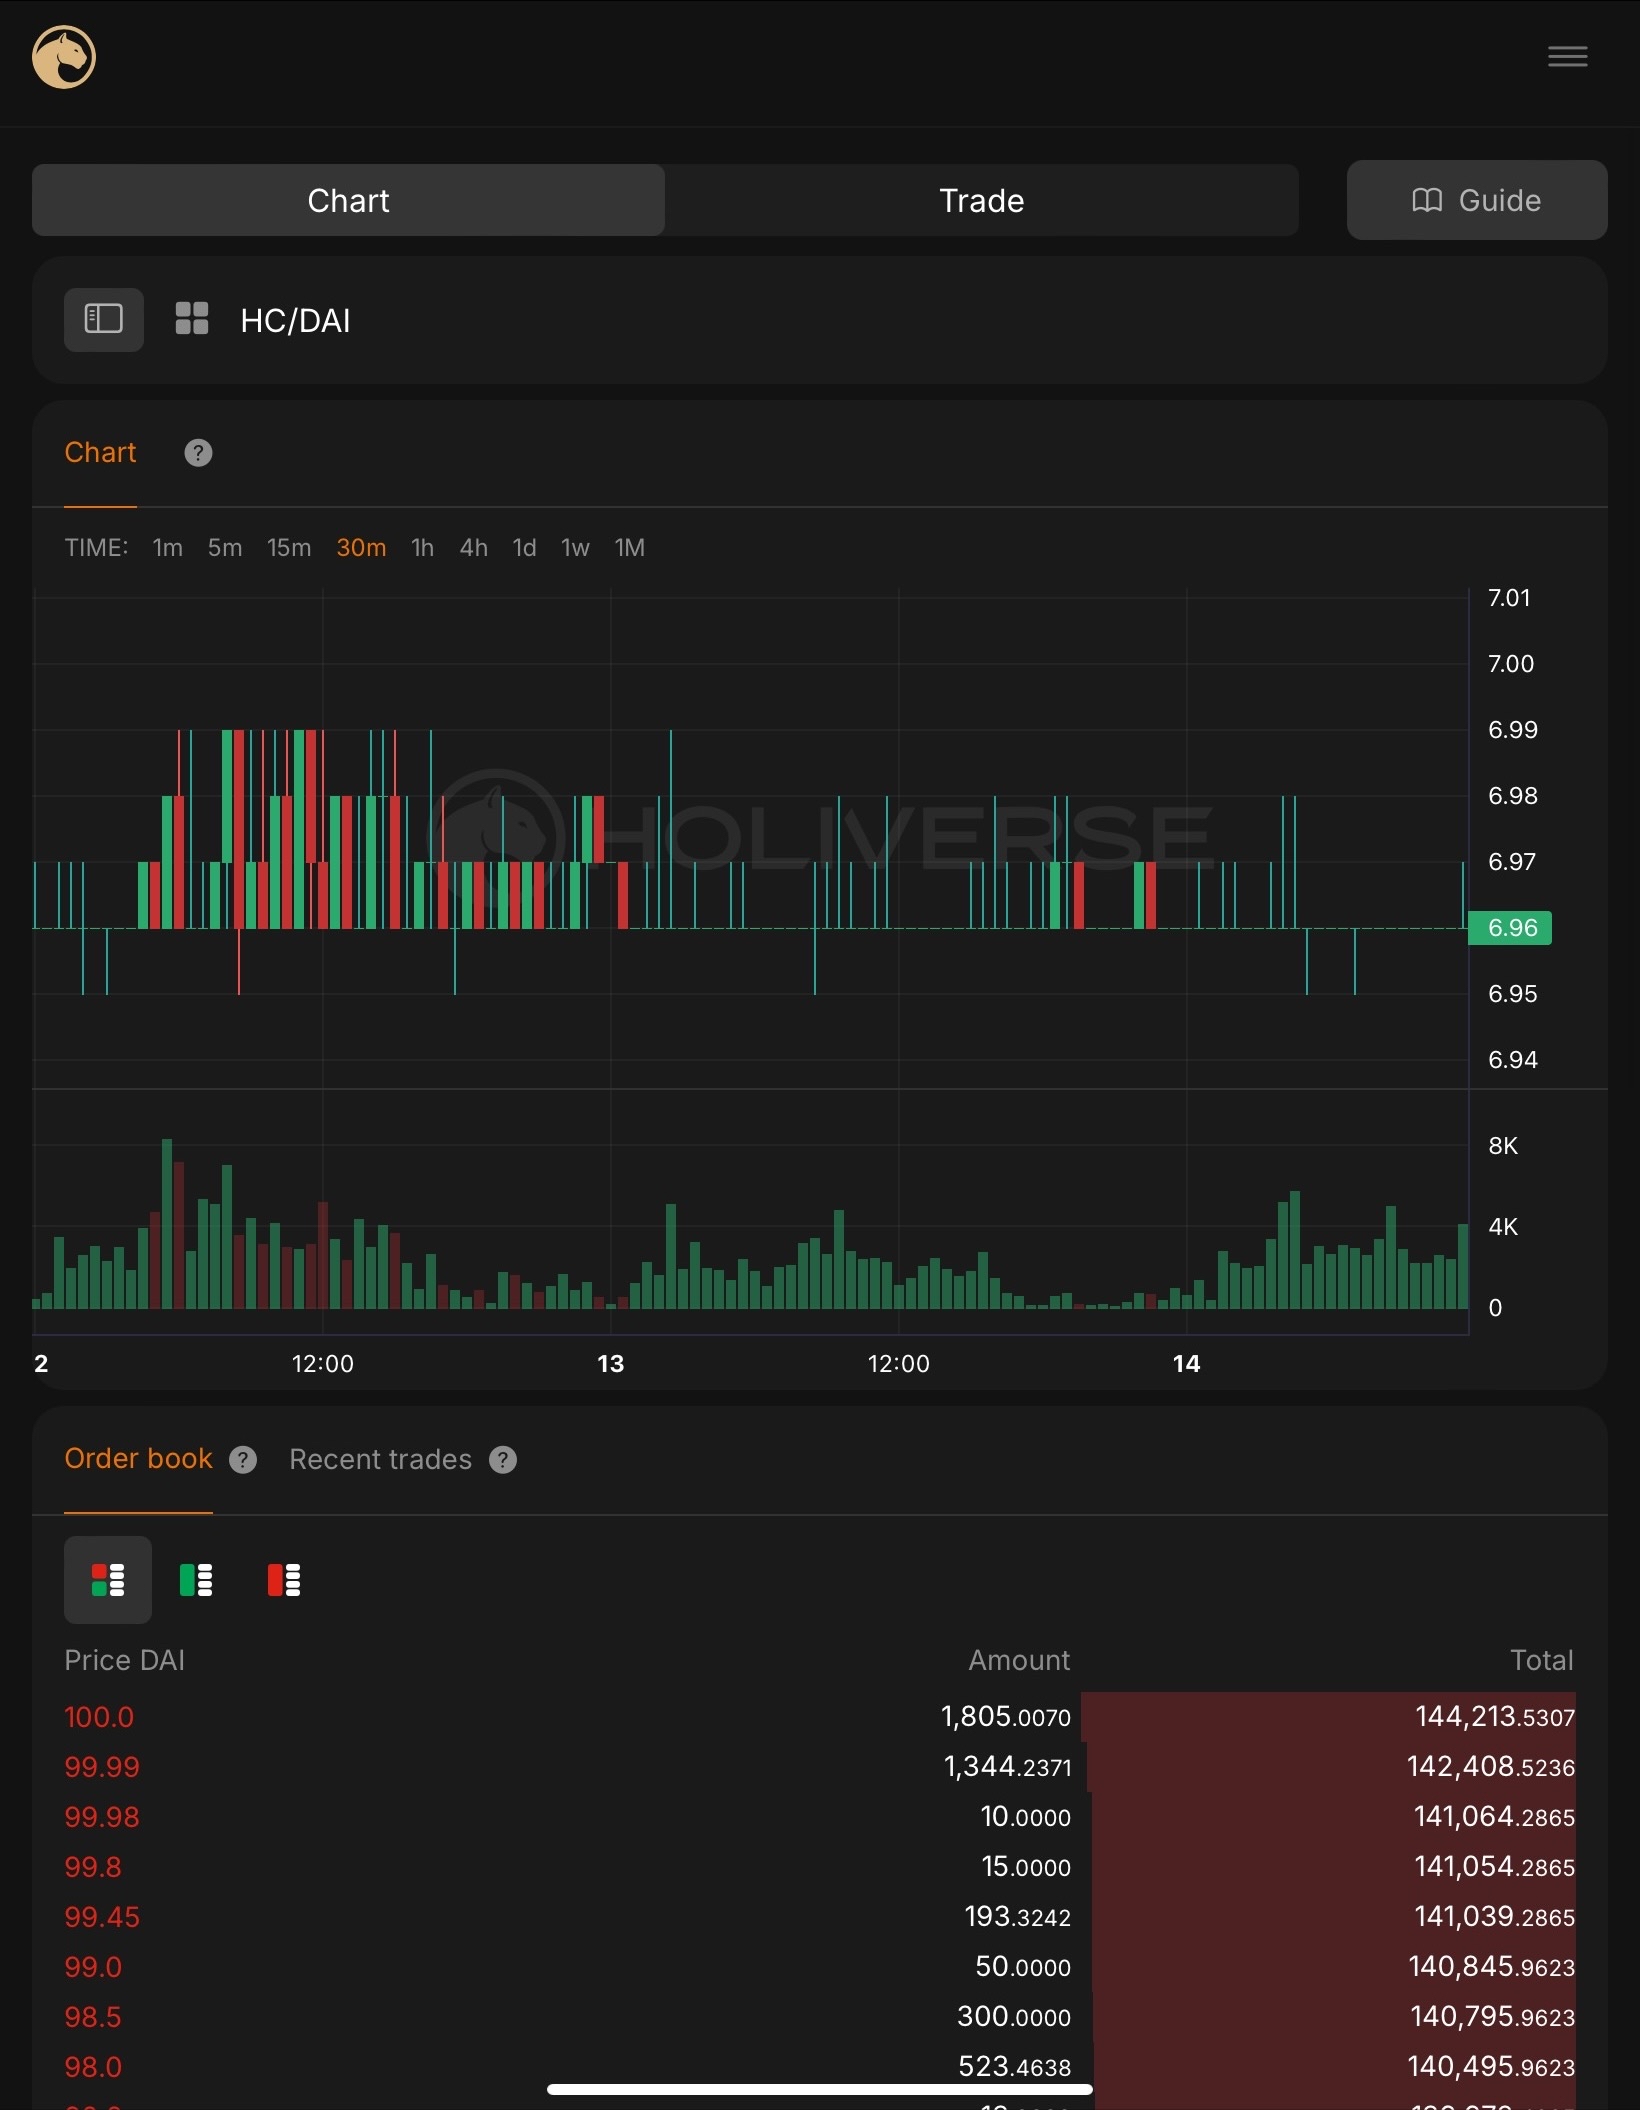Screen dimensions: 1640x2110
Task: Show only buy orders (green) view
Action: tap(196, 1580)
